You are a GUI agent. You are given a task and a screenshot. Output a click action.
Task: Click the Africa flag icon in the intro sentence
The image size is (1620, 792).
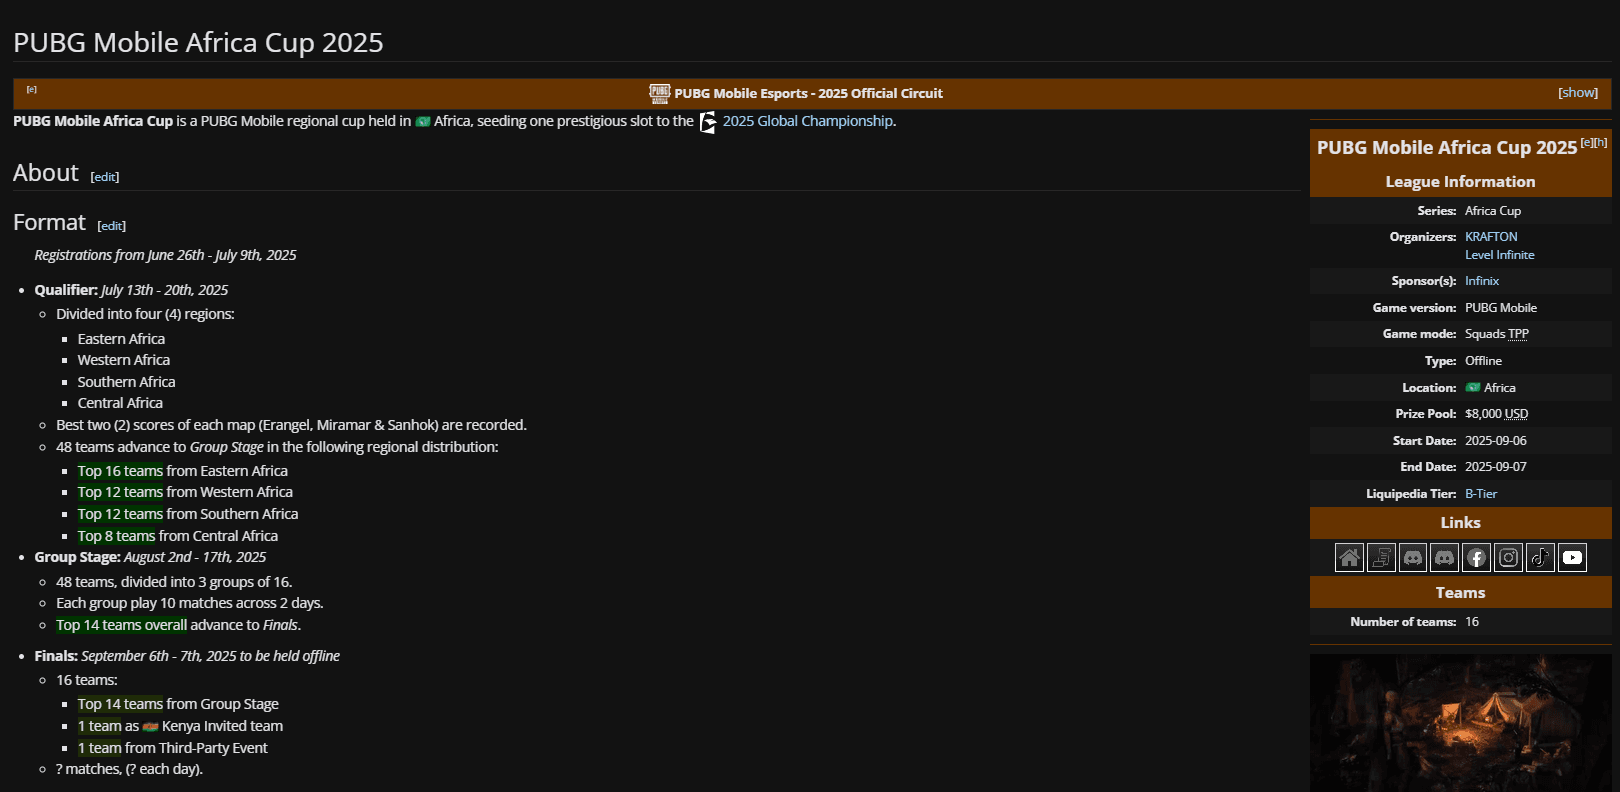(x=423, y=122)
